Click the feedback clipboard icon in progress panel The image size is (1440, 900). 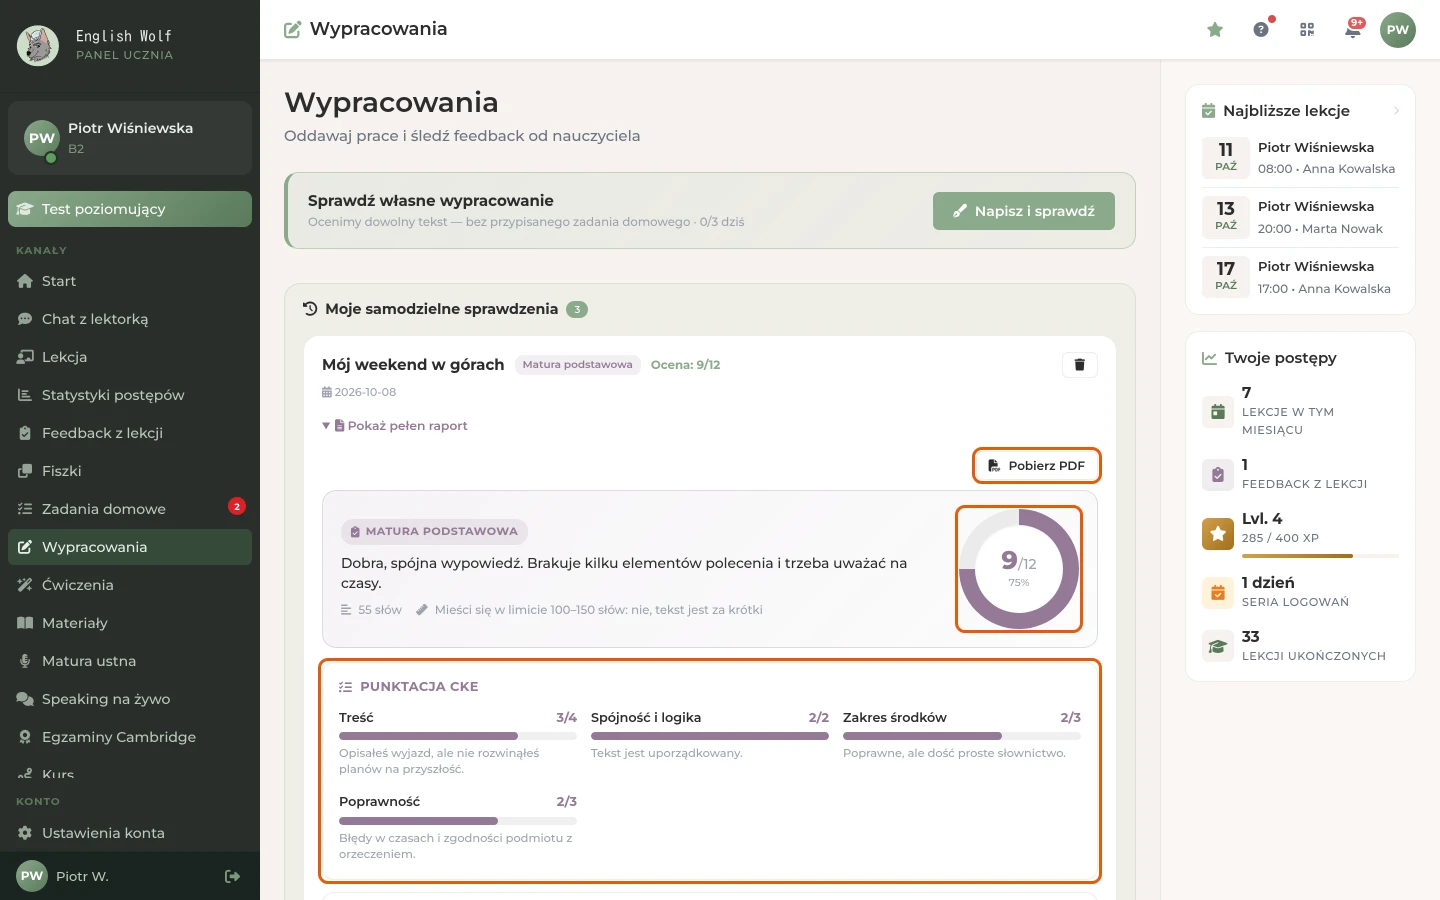pos(1218,475)
